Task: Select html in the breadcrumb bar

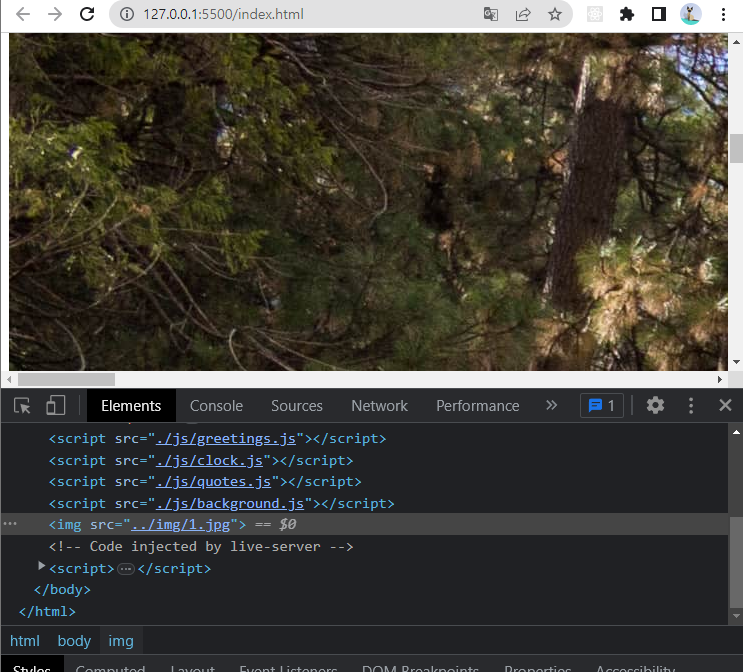Action: (25, 641)
